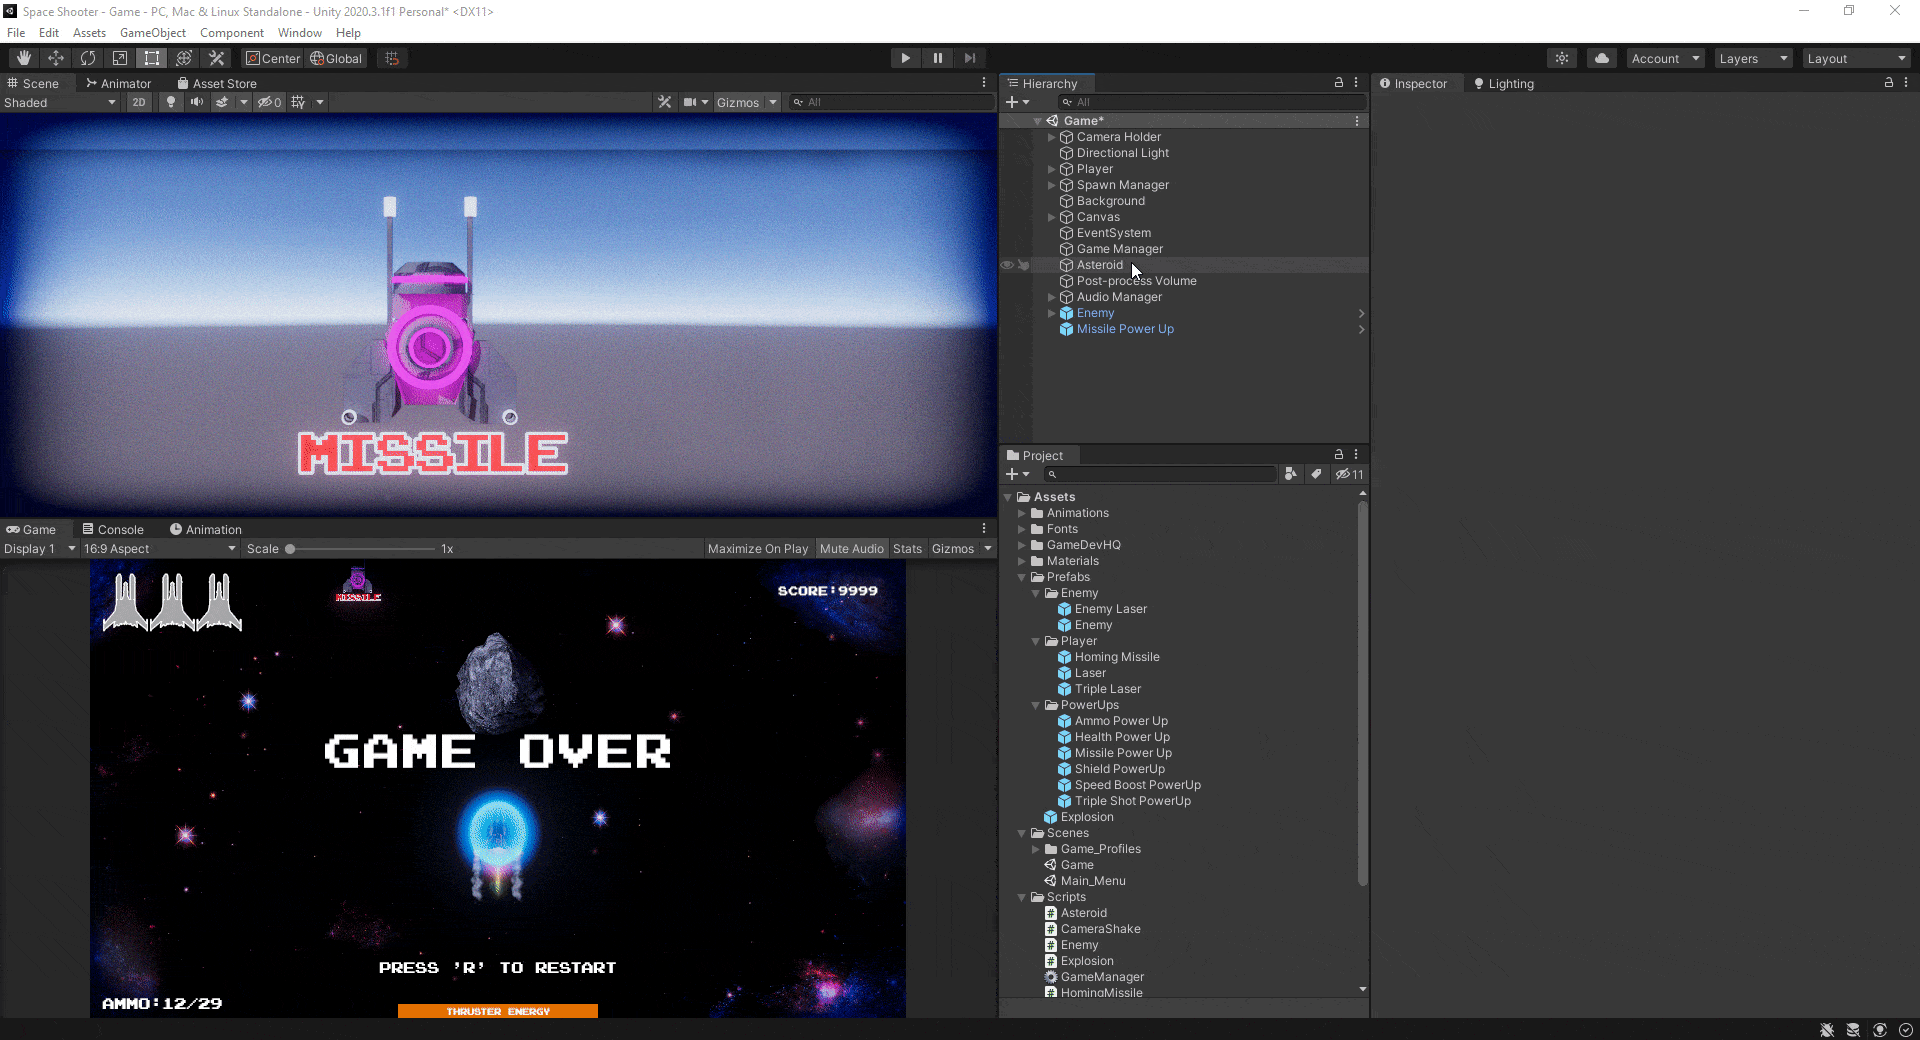Viewport: 1920px width, 1040px height.
Task: Select the Transform tool
Action: [184, 58]
